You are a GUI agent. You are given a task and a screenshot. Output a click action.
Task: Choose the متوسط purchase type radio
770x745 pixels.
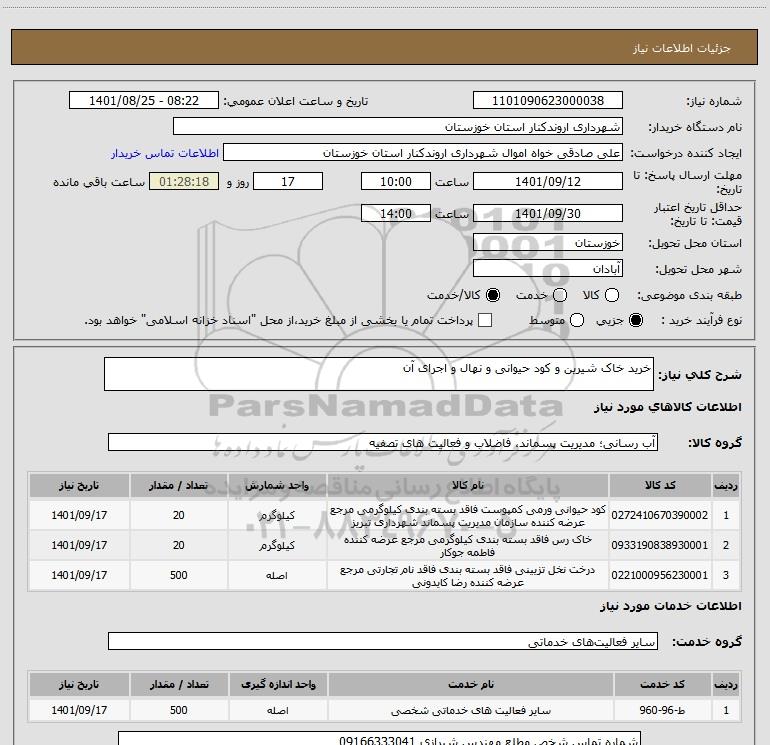577,321
